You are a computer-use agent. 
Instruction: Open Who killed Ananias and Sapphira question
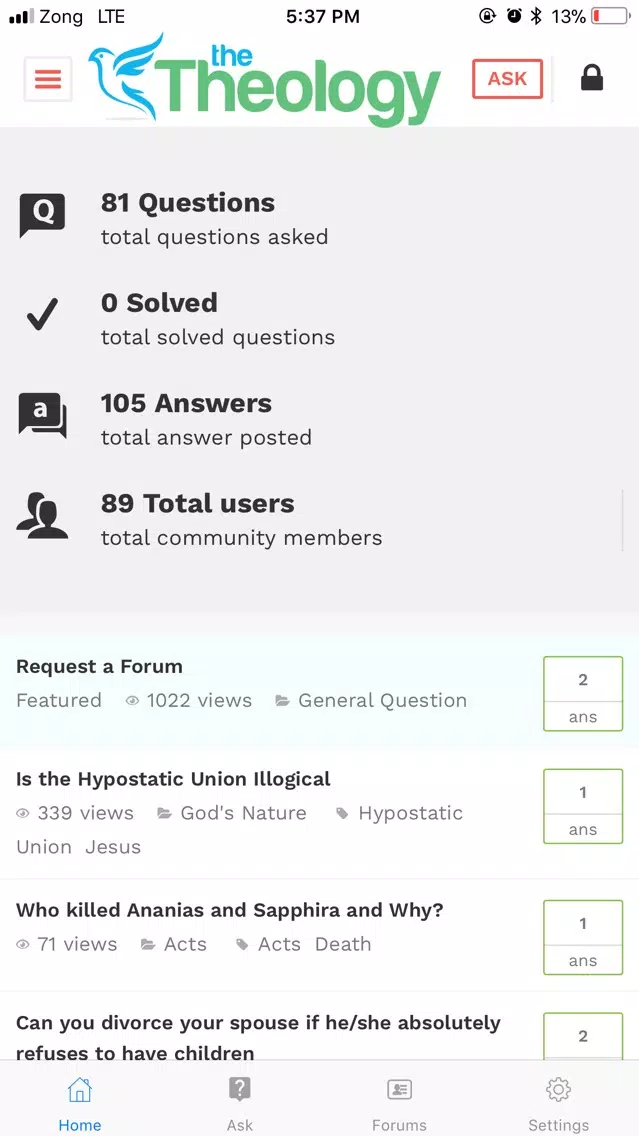pos(230,910)
